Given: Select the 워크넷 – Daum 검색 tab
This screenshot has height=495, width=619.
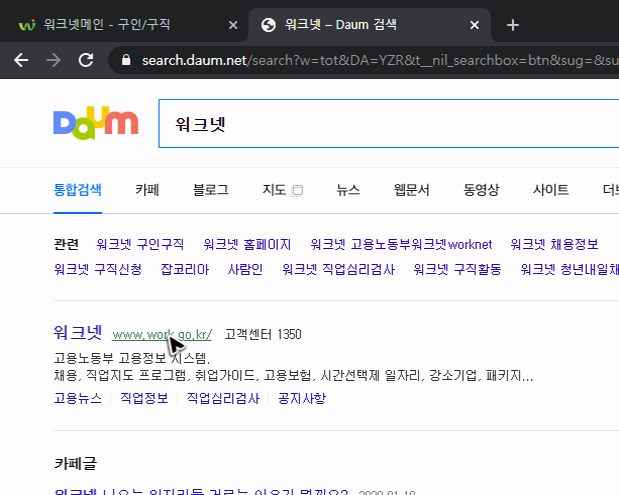Looking at the screenshot, I should click(341, 25).
